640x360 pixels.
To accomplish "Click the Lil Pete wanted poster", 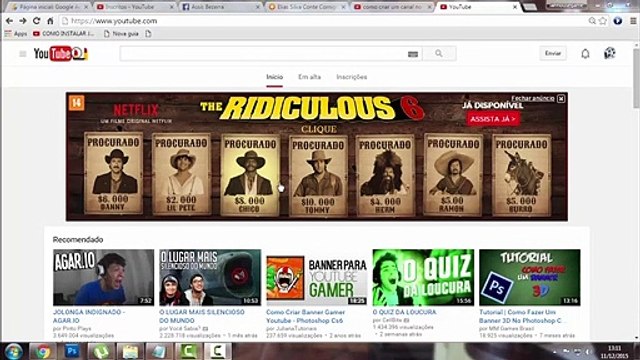I will click(182, 173).
